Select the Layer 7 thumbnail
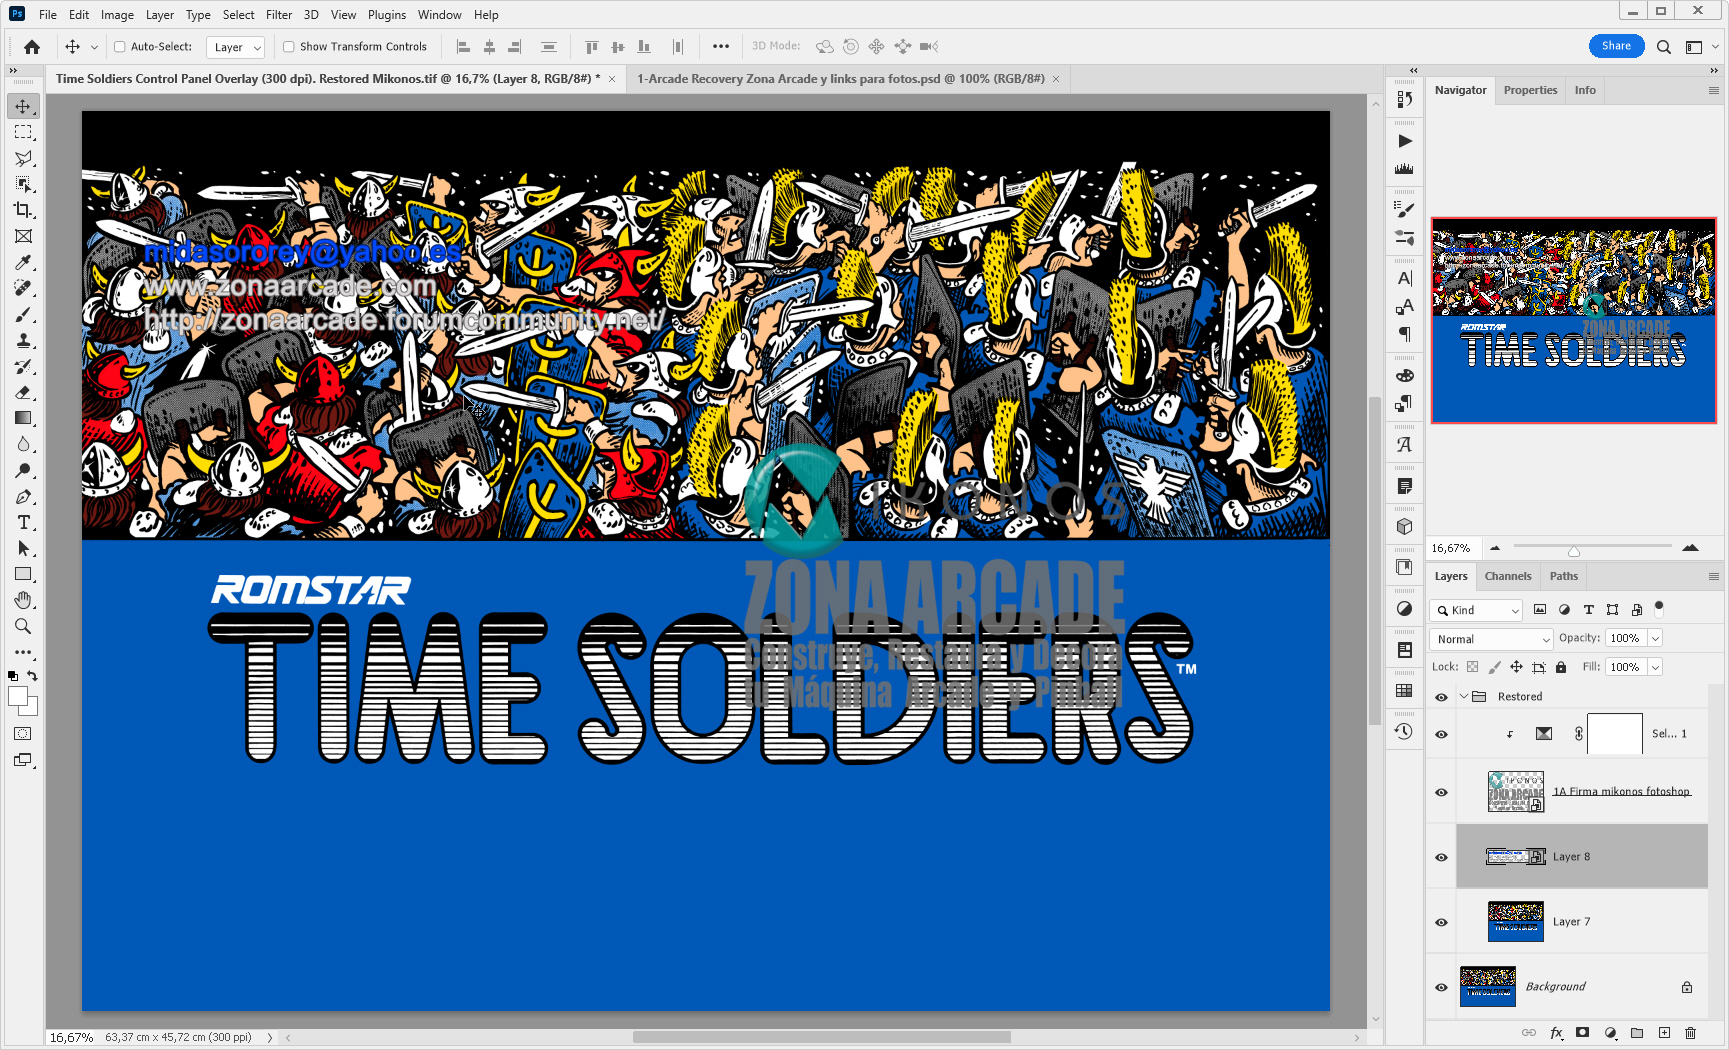The image size is (1729, 1050). coord(1515,920)
